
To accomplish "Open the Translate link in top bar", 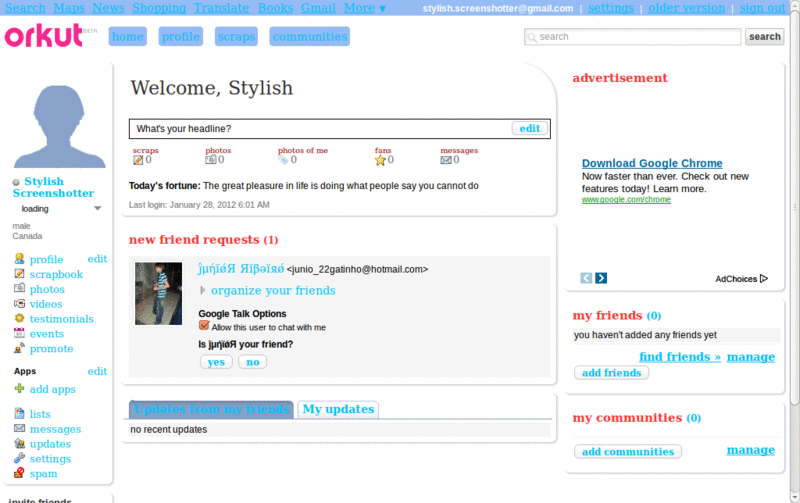I will coord(221,8).
